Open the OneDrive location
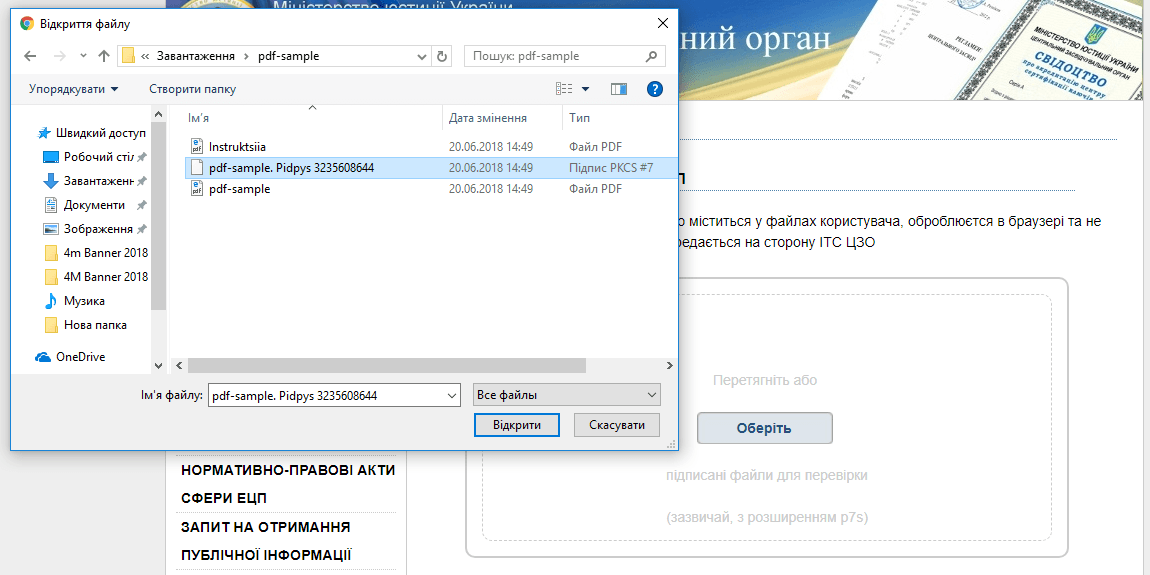 tap(80, 357)
